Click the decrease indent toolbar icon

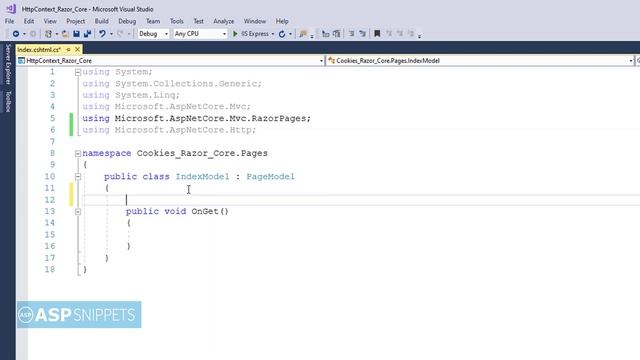tap(325, 34)
